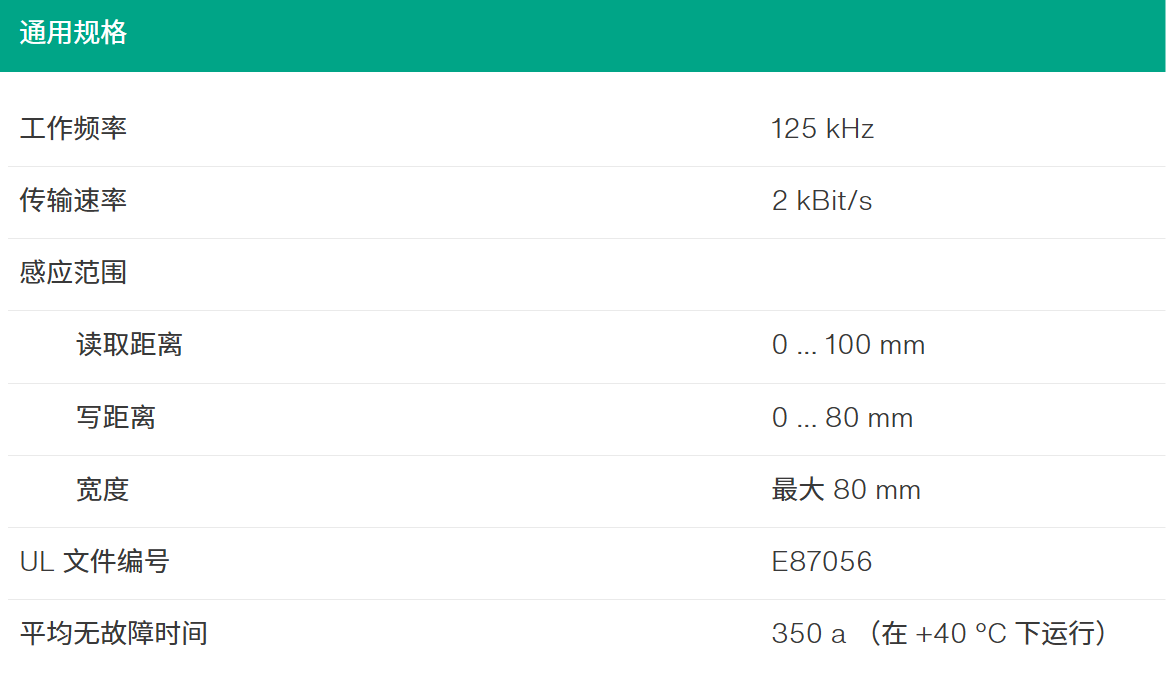
Task: Select the 80 mm figure in the 宽度 row
Action: [x=877, y=490]
